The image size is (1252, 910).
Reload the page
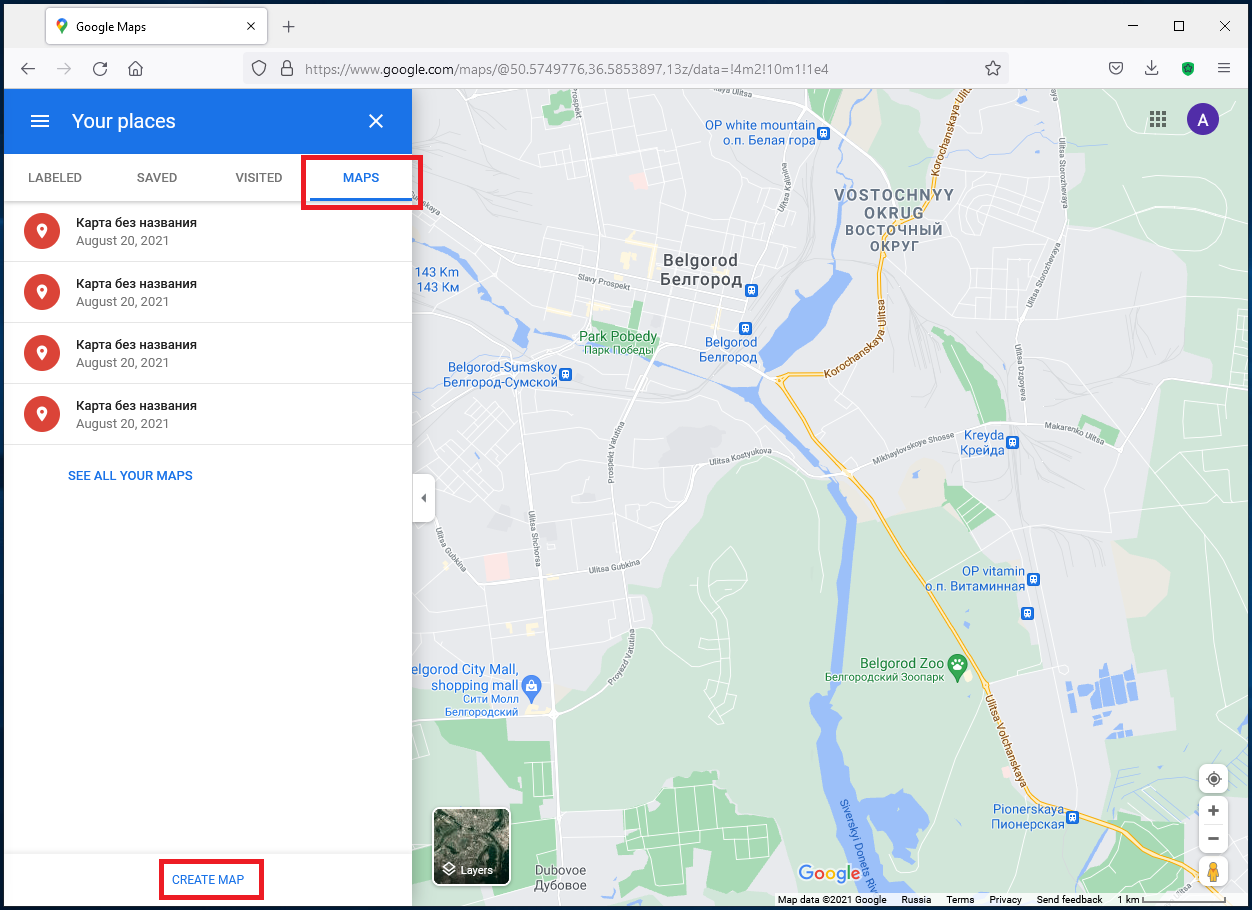click(x=100, y=69)
